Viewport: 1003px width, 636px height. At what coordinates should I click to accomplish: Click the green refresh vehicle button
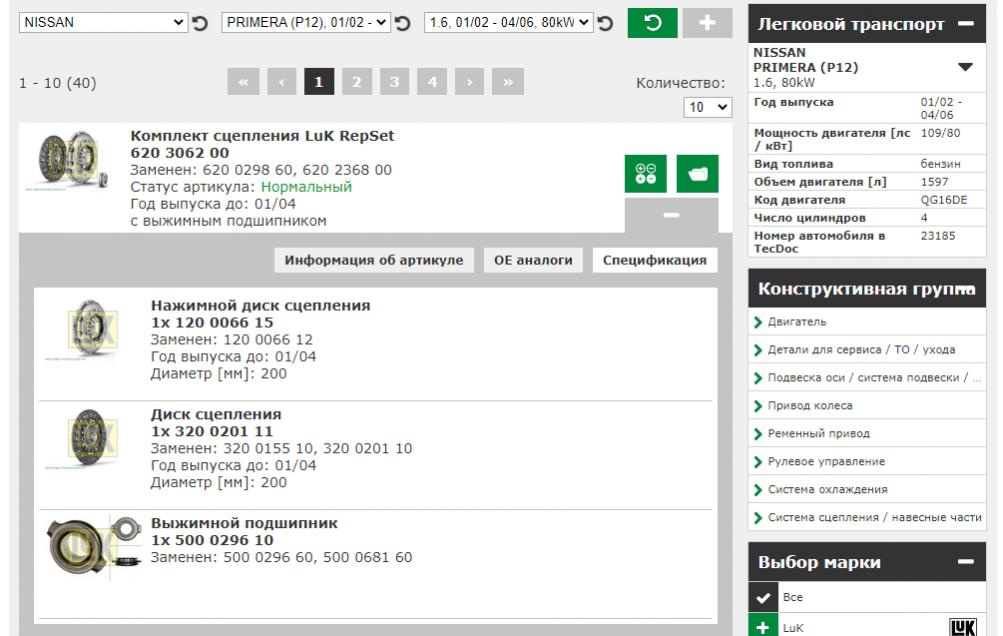pyautogui.click(x=652, y=23)
